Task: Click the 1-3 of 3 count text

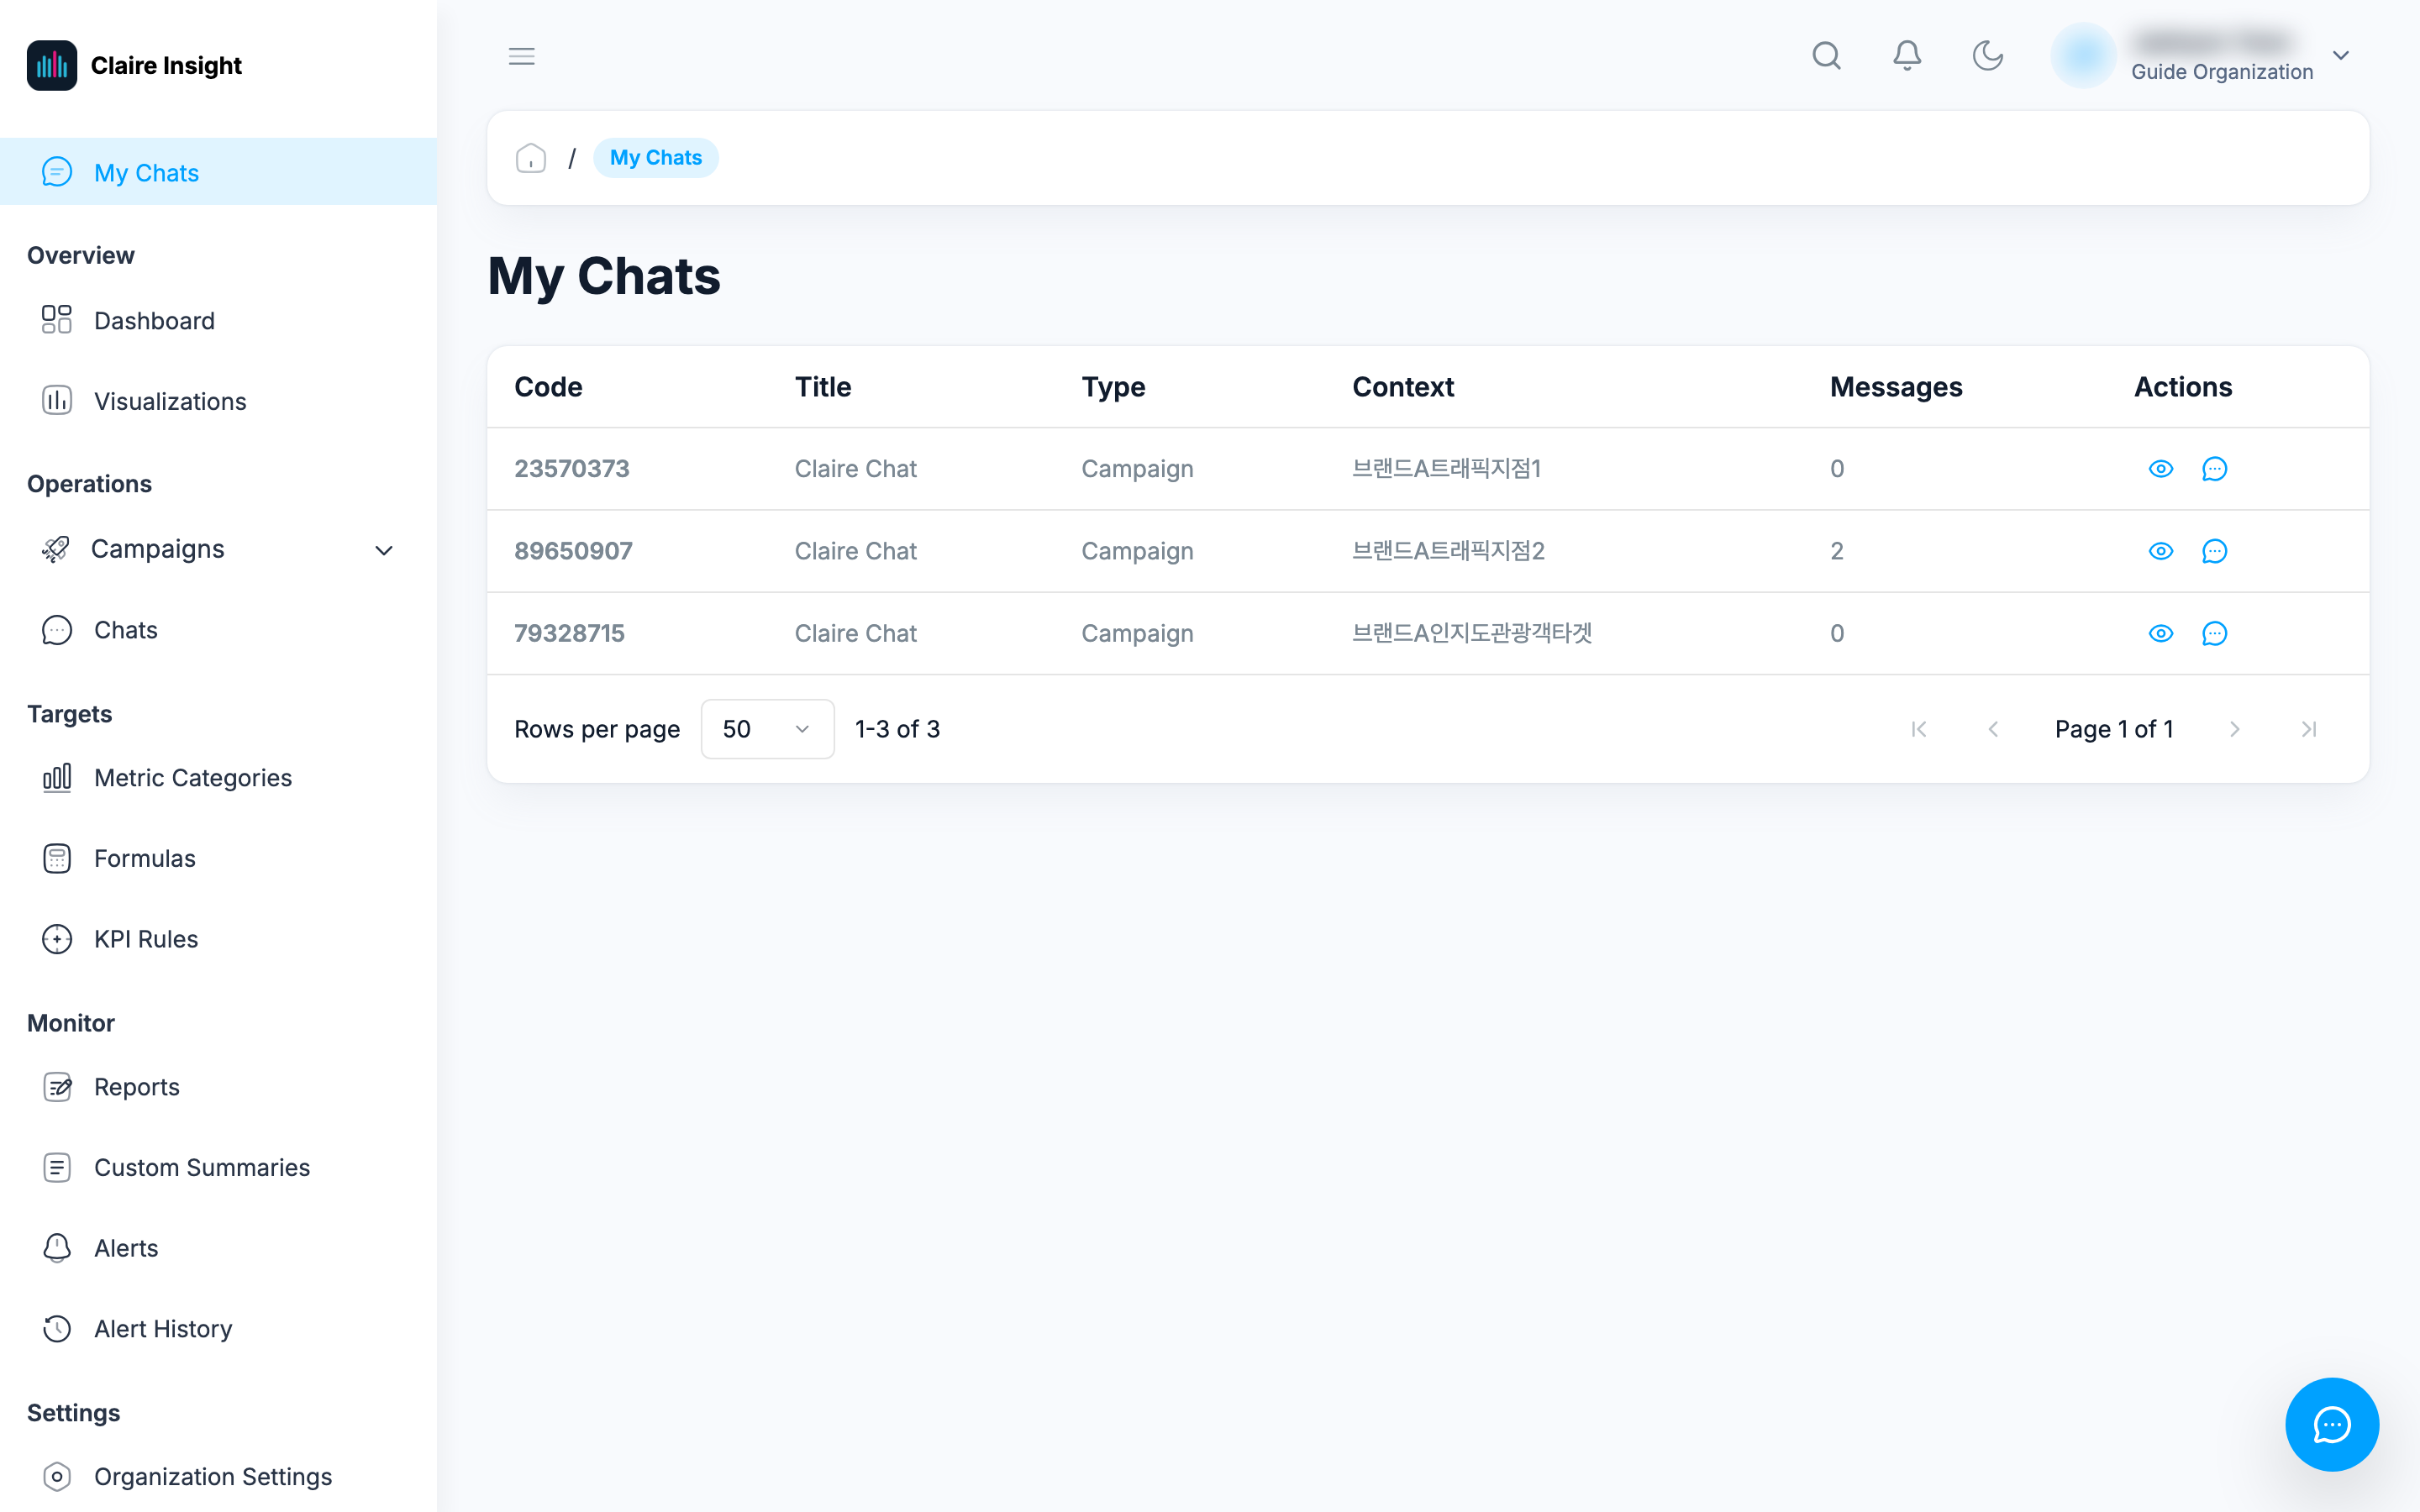Action: pyautogui.click(x=897, y=729)
